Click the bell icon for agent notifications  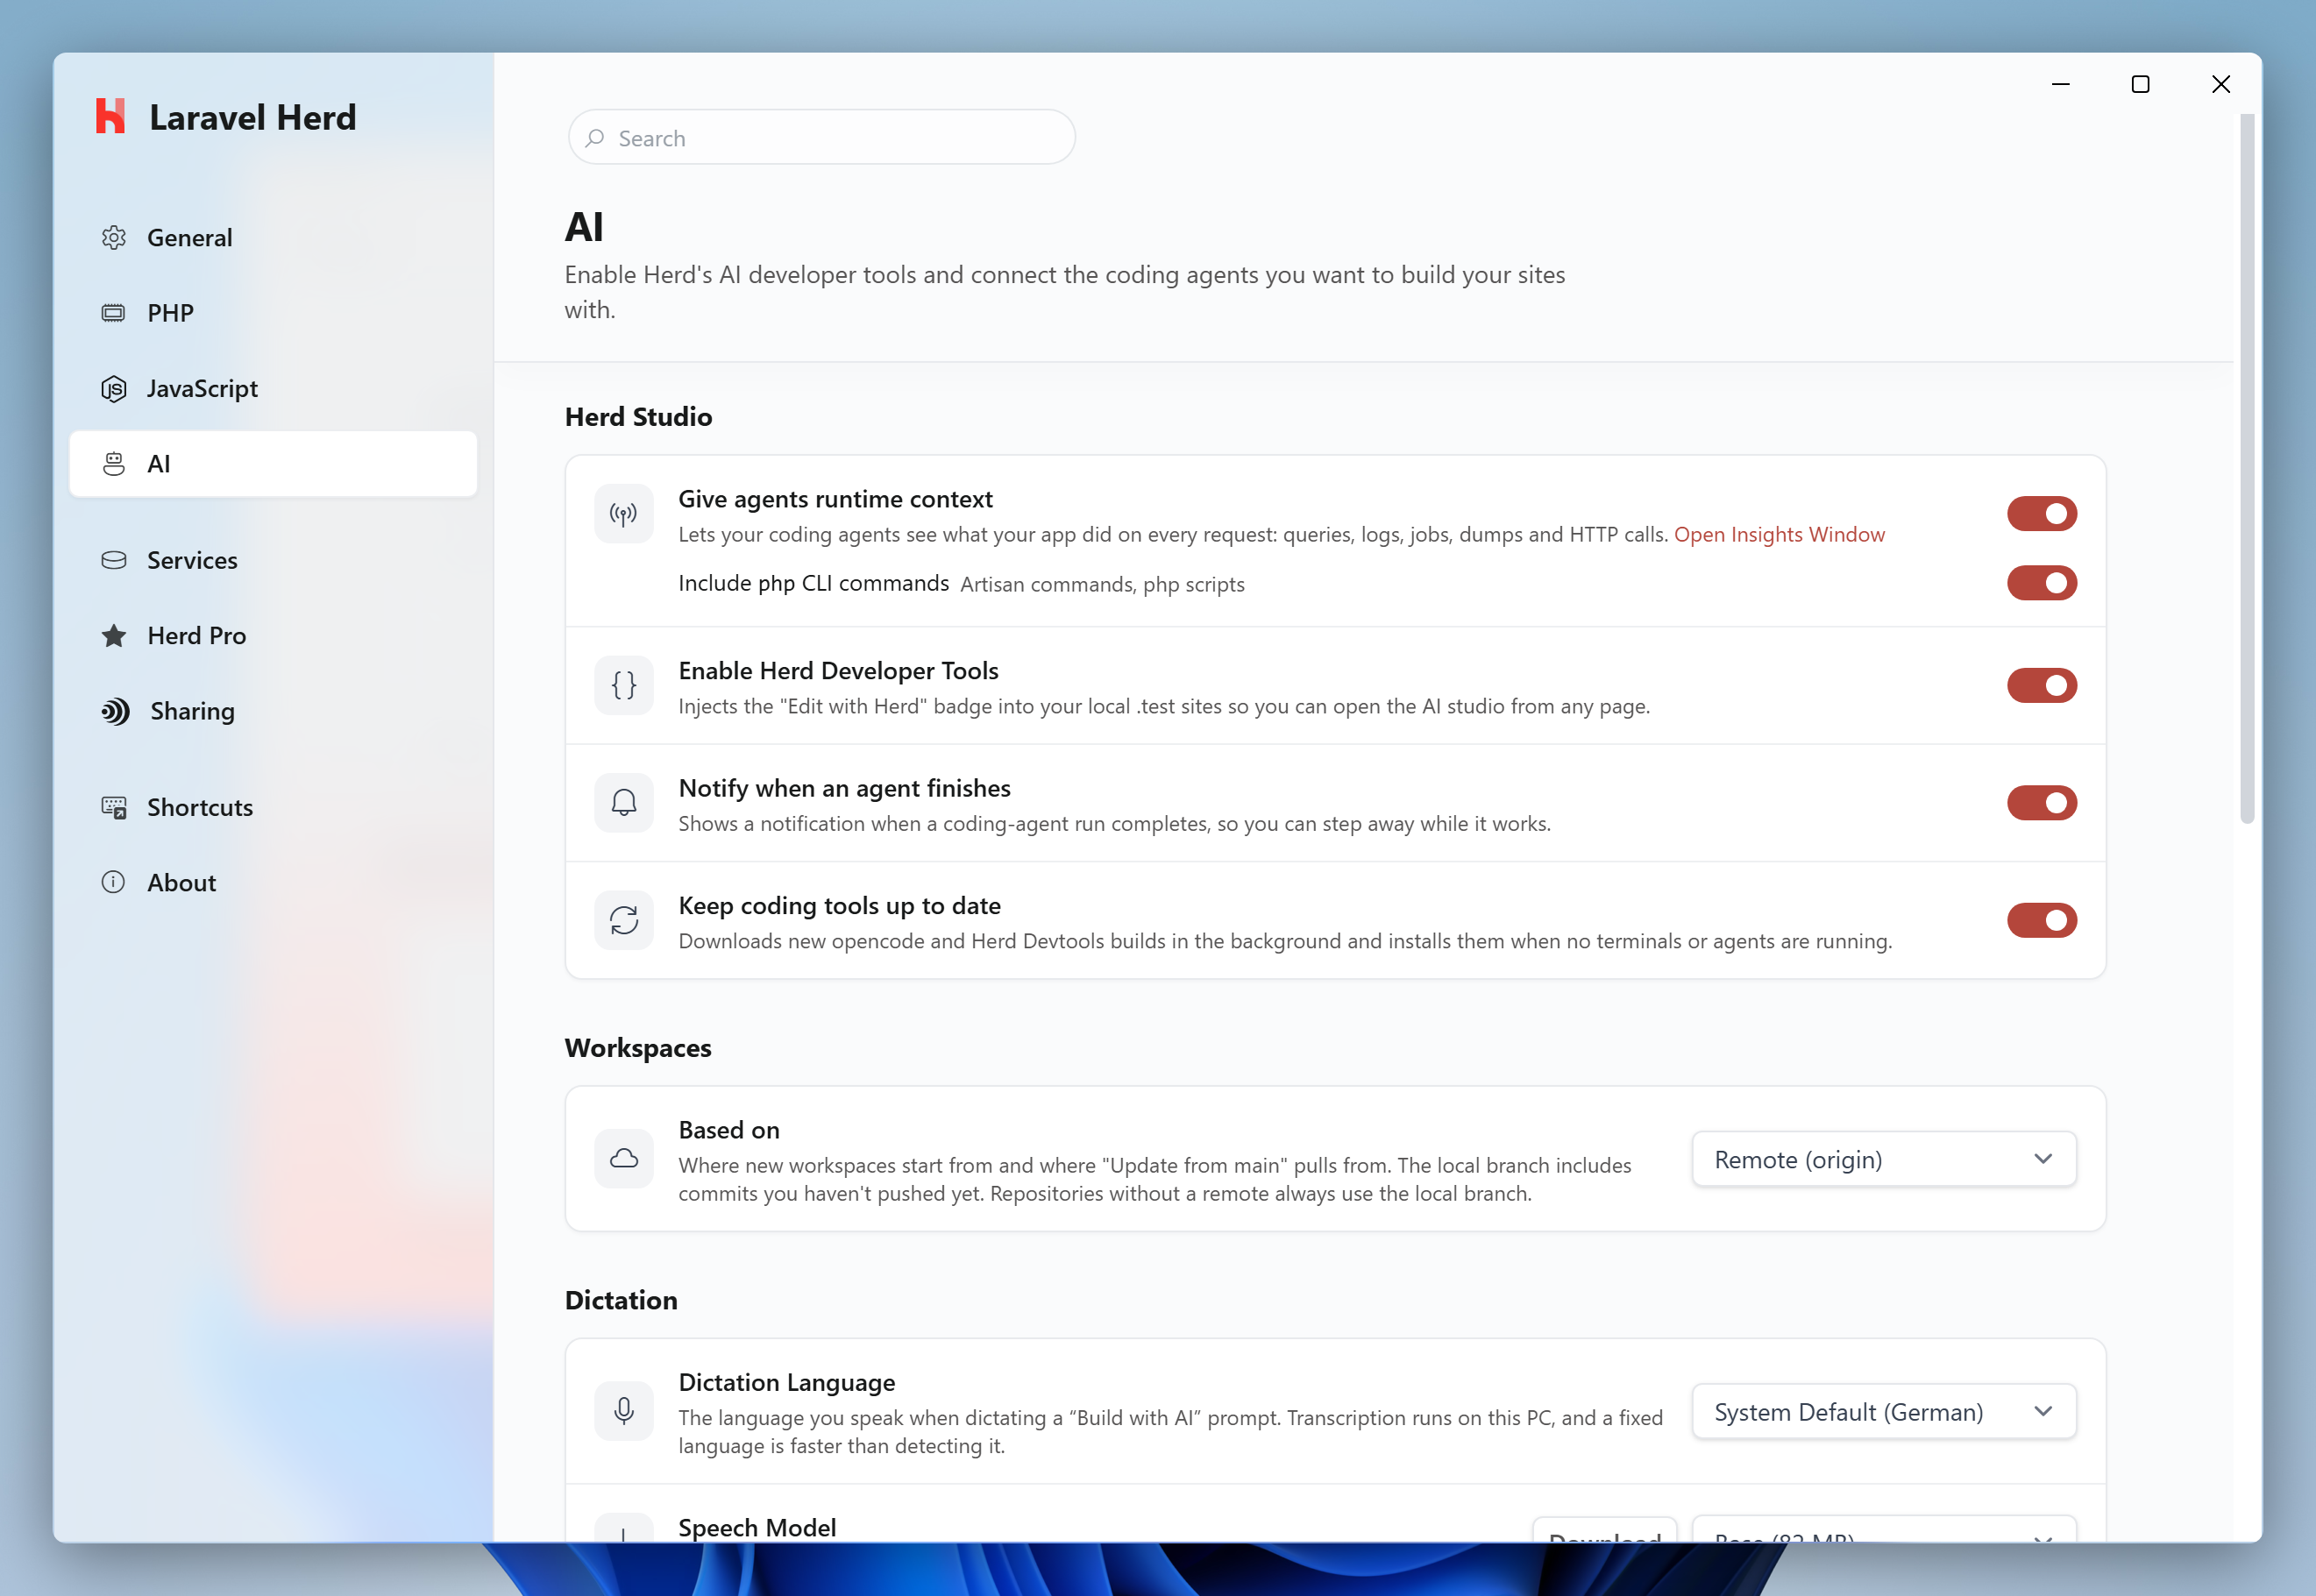[x=624, y=803]
